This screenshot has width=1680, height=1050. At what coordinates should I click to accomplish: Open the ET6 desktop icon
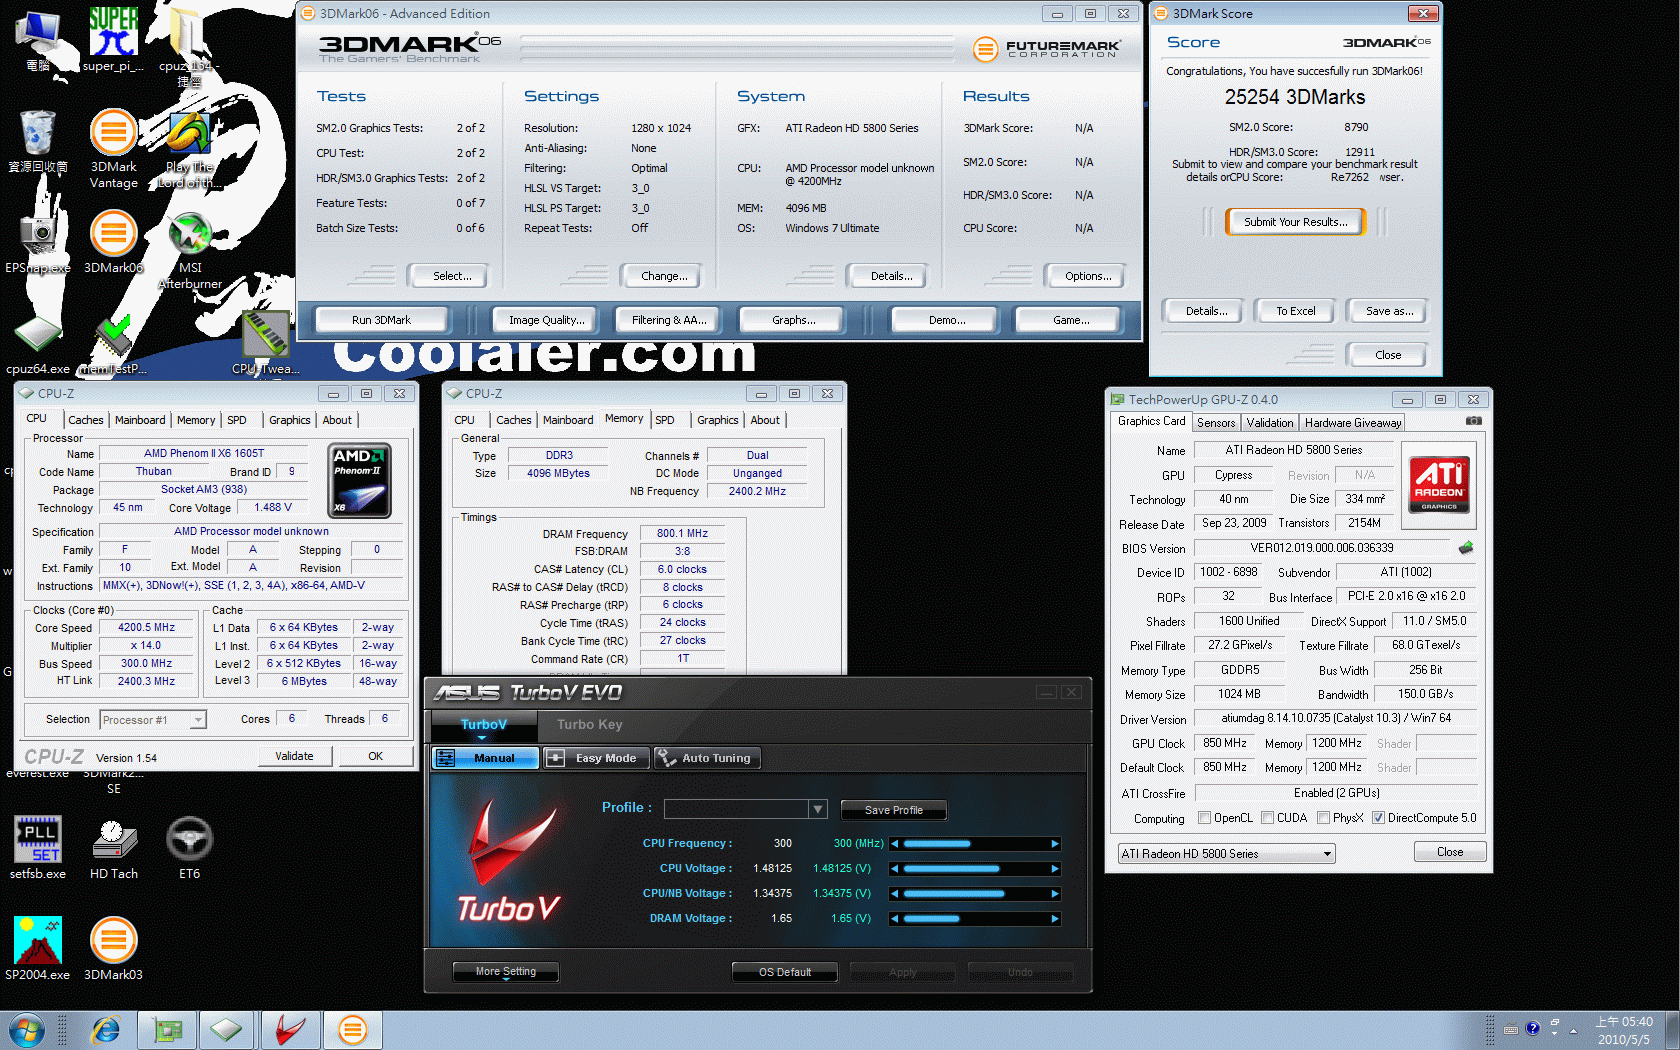(x=189, y=848)
